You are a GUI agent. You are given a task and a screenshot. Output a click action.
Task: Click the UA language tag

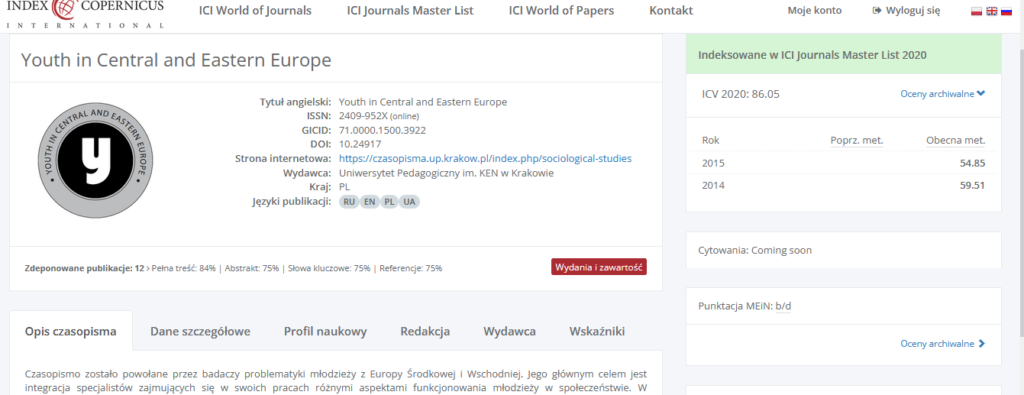(x=409, y=202)
